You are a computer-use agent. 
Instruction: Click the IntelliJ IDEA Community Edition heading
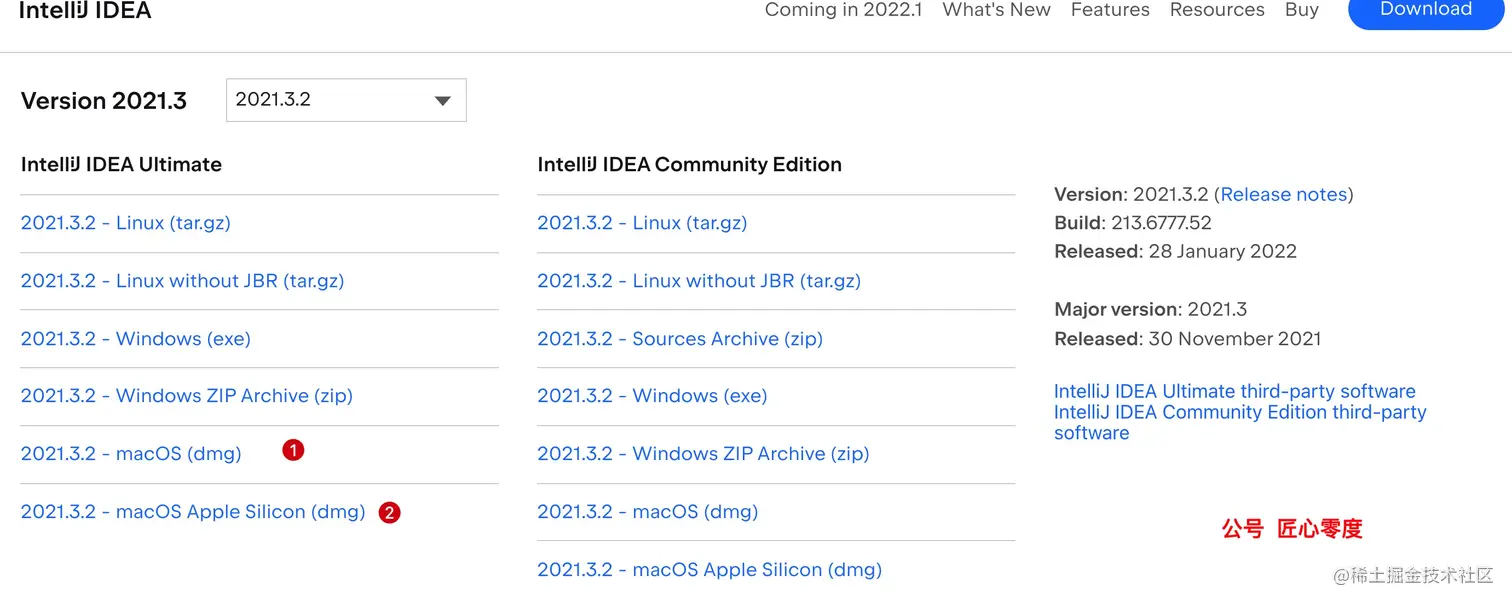point(689,165)
